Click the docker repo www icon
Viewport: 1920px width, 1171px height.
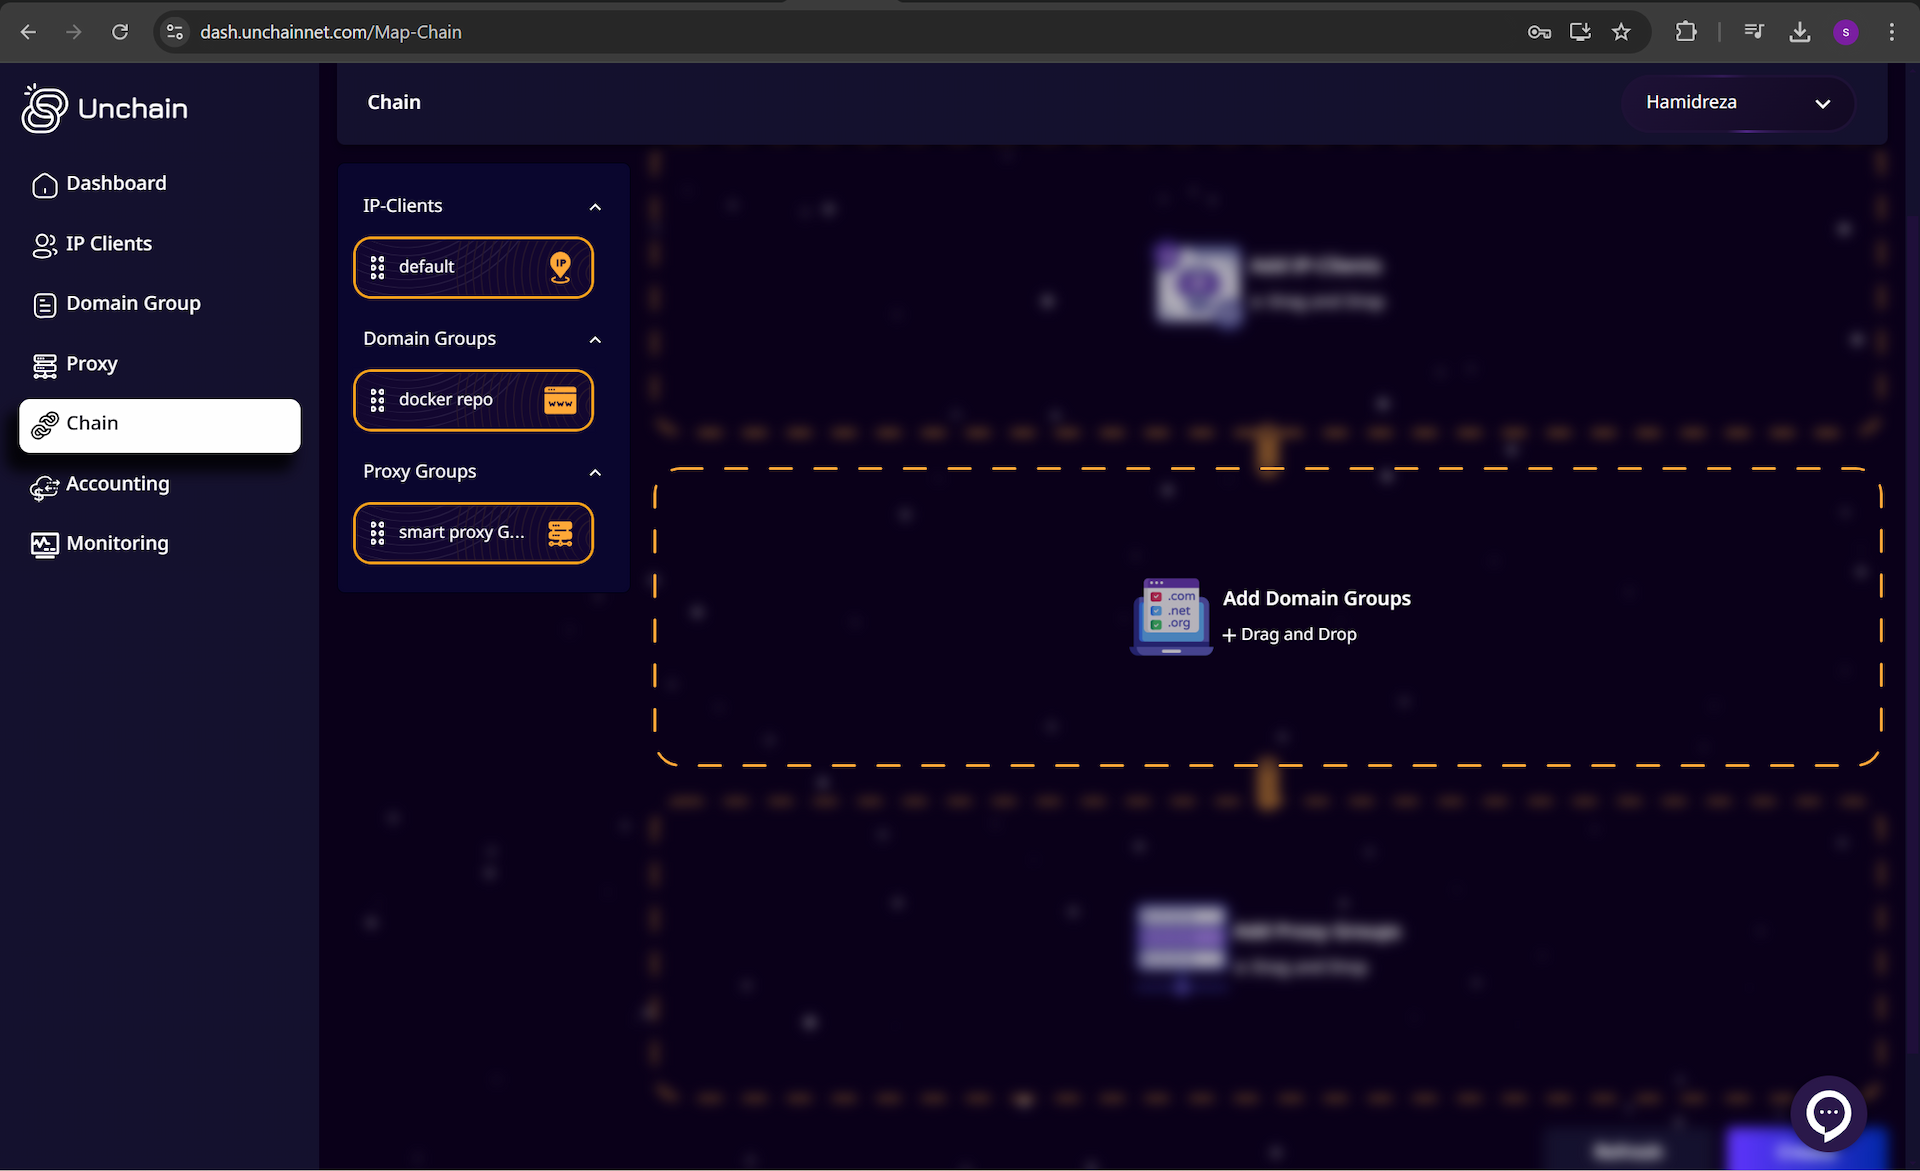click(x=560, y=400)
